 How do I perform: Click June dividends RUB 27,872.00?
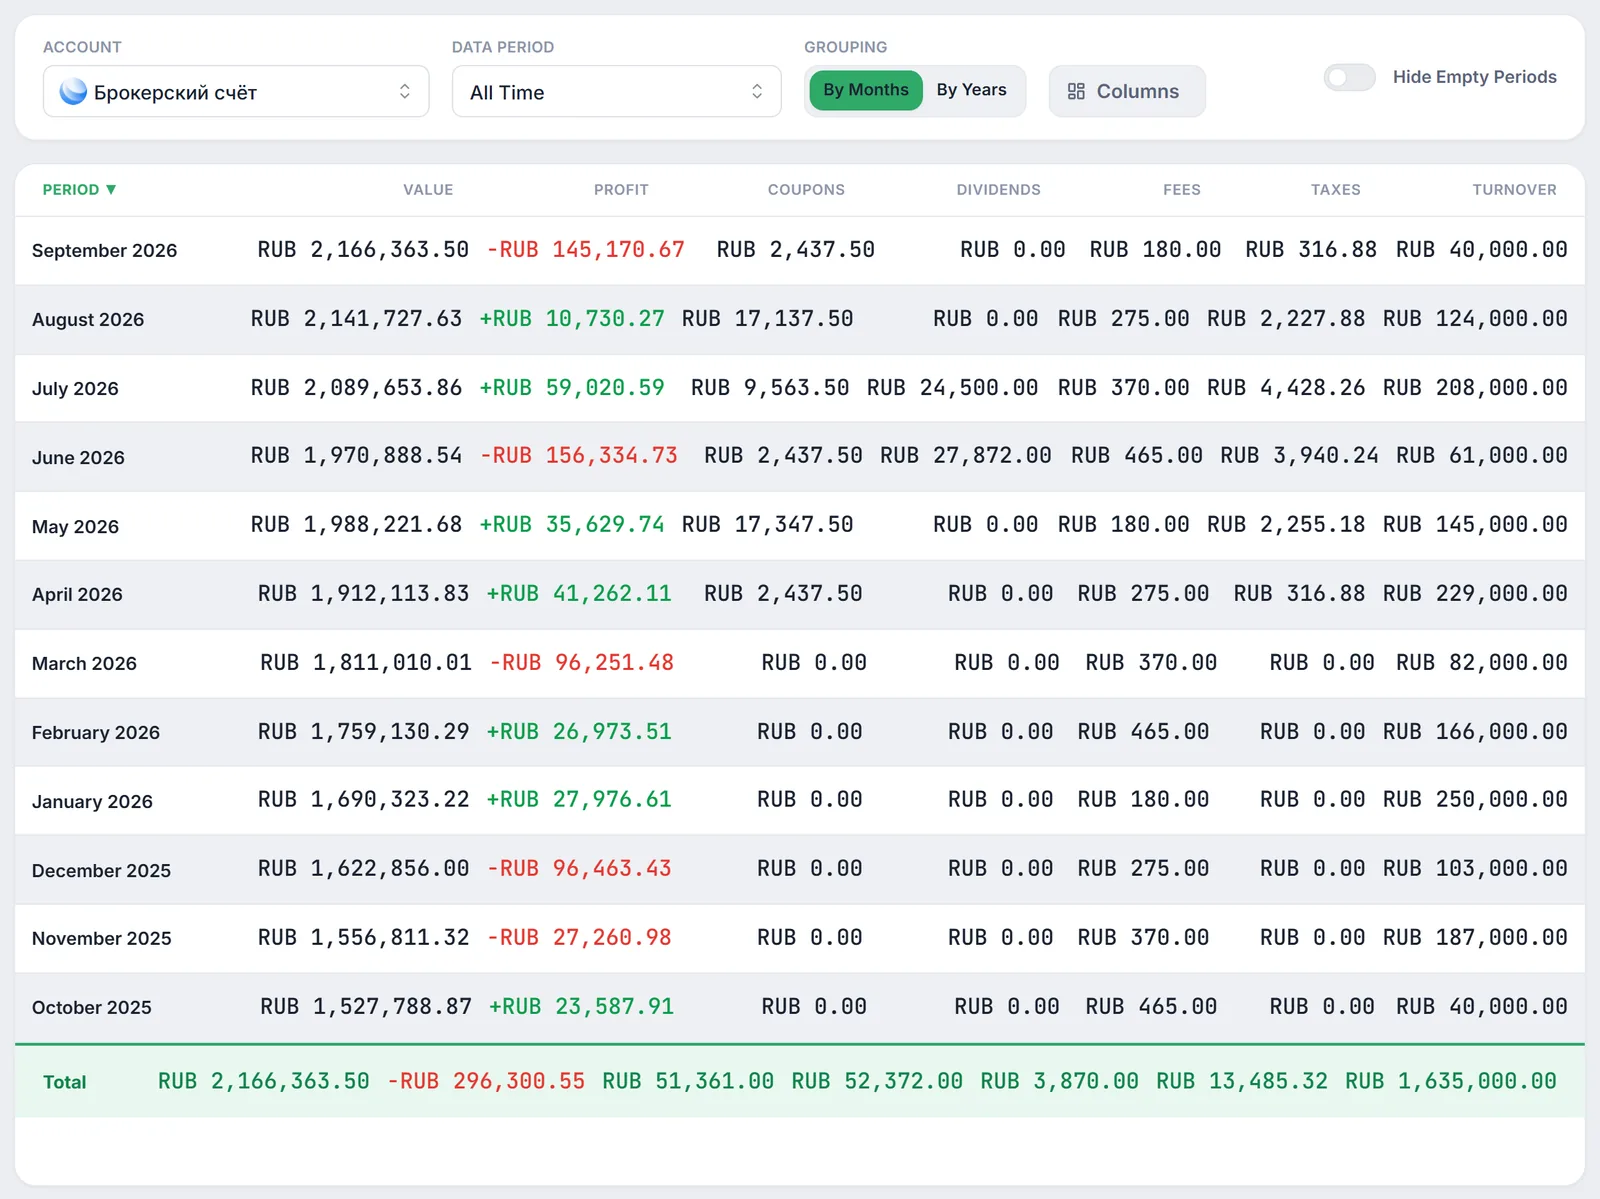(965, 455)
